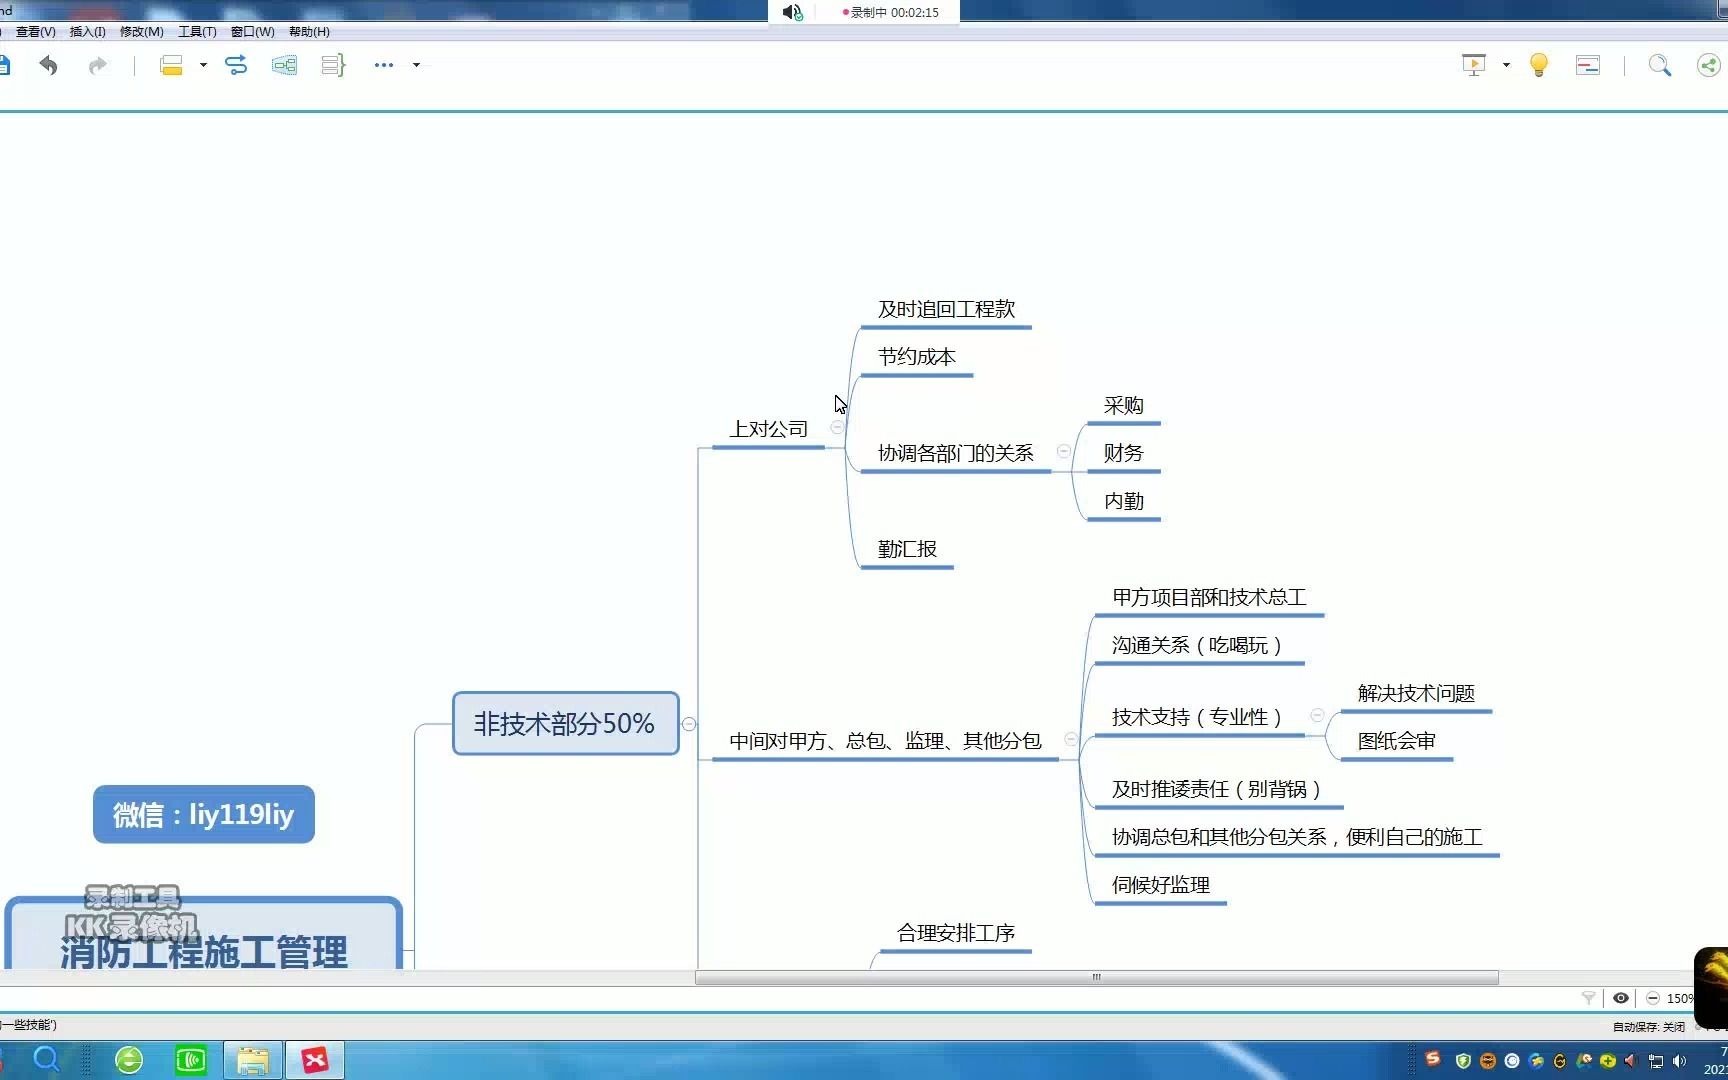Zoom out with the minus button
This screenshot has width=1728, height=1080.
click(1653, 998)
